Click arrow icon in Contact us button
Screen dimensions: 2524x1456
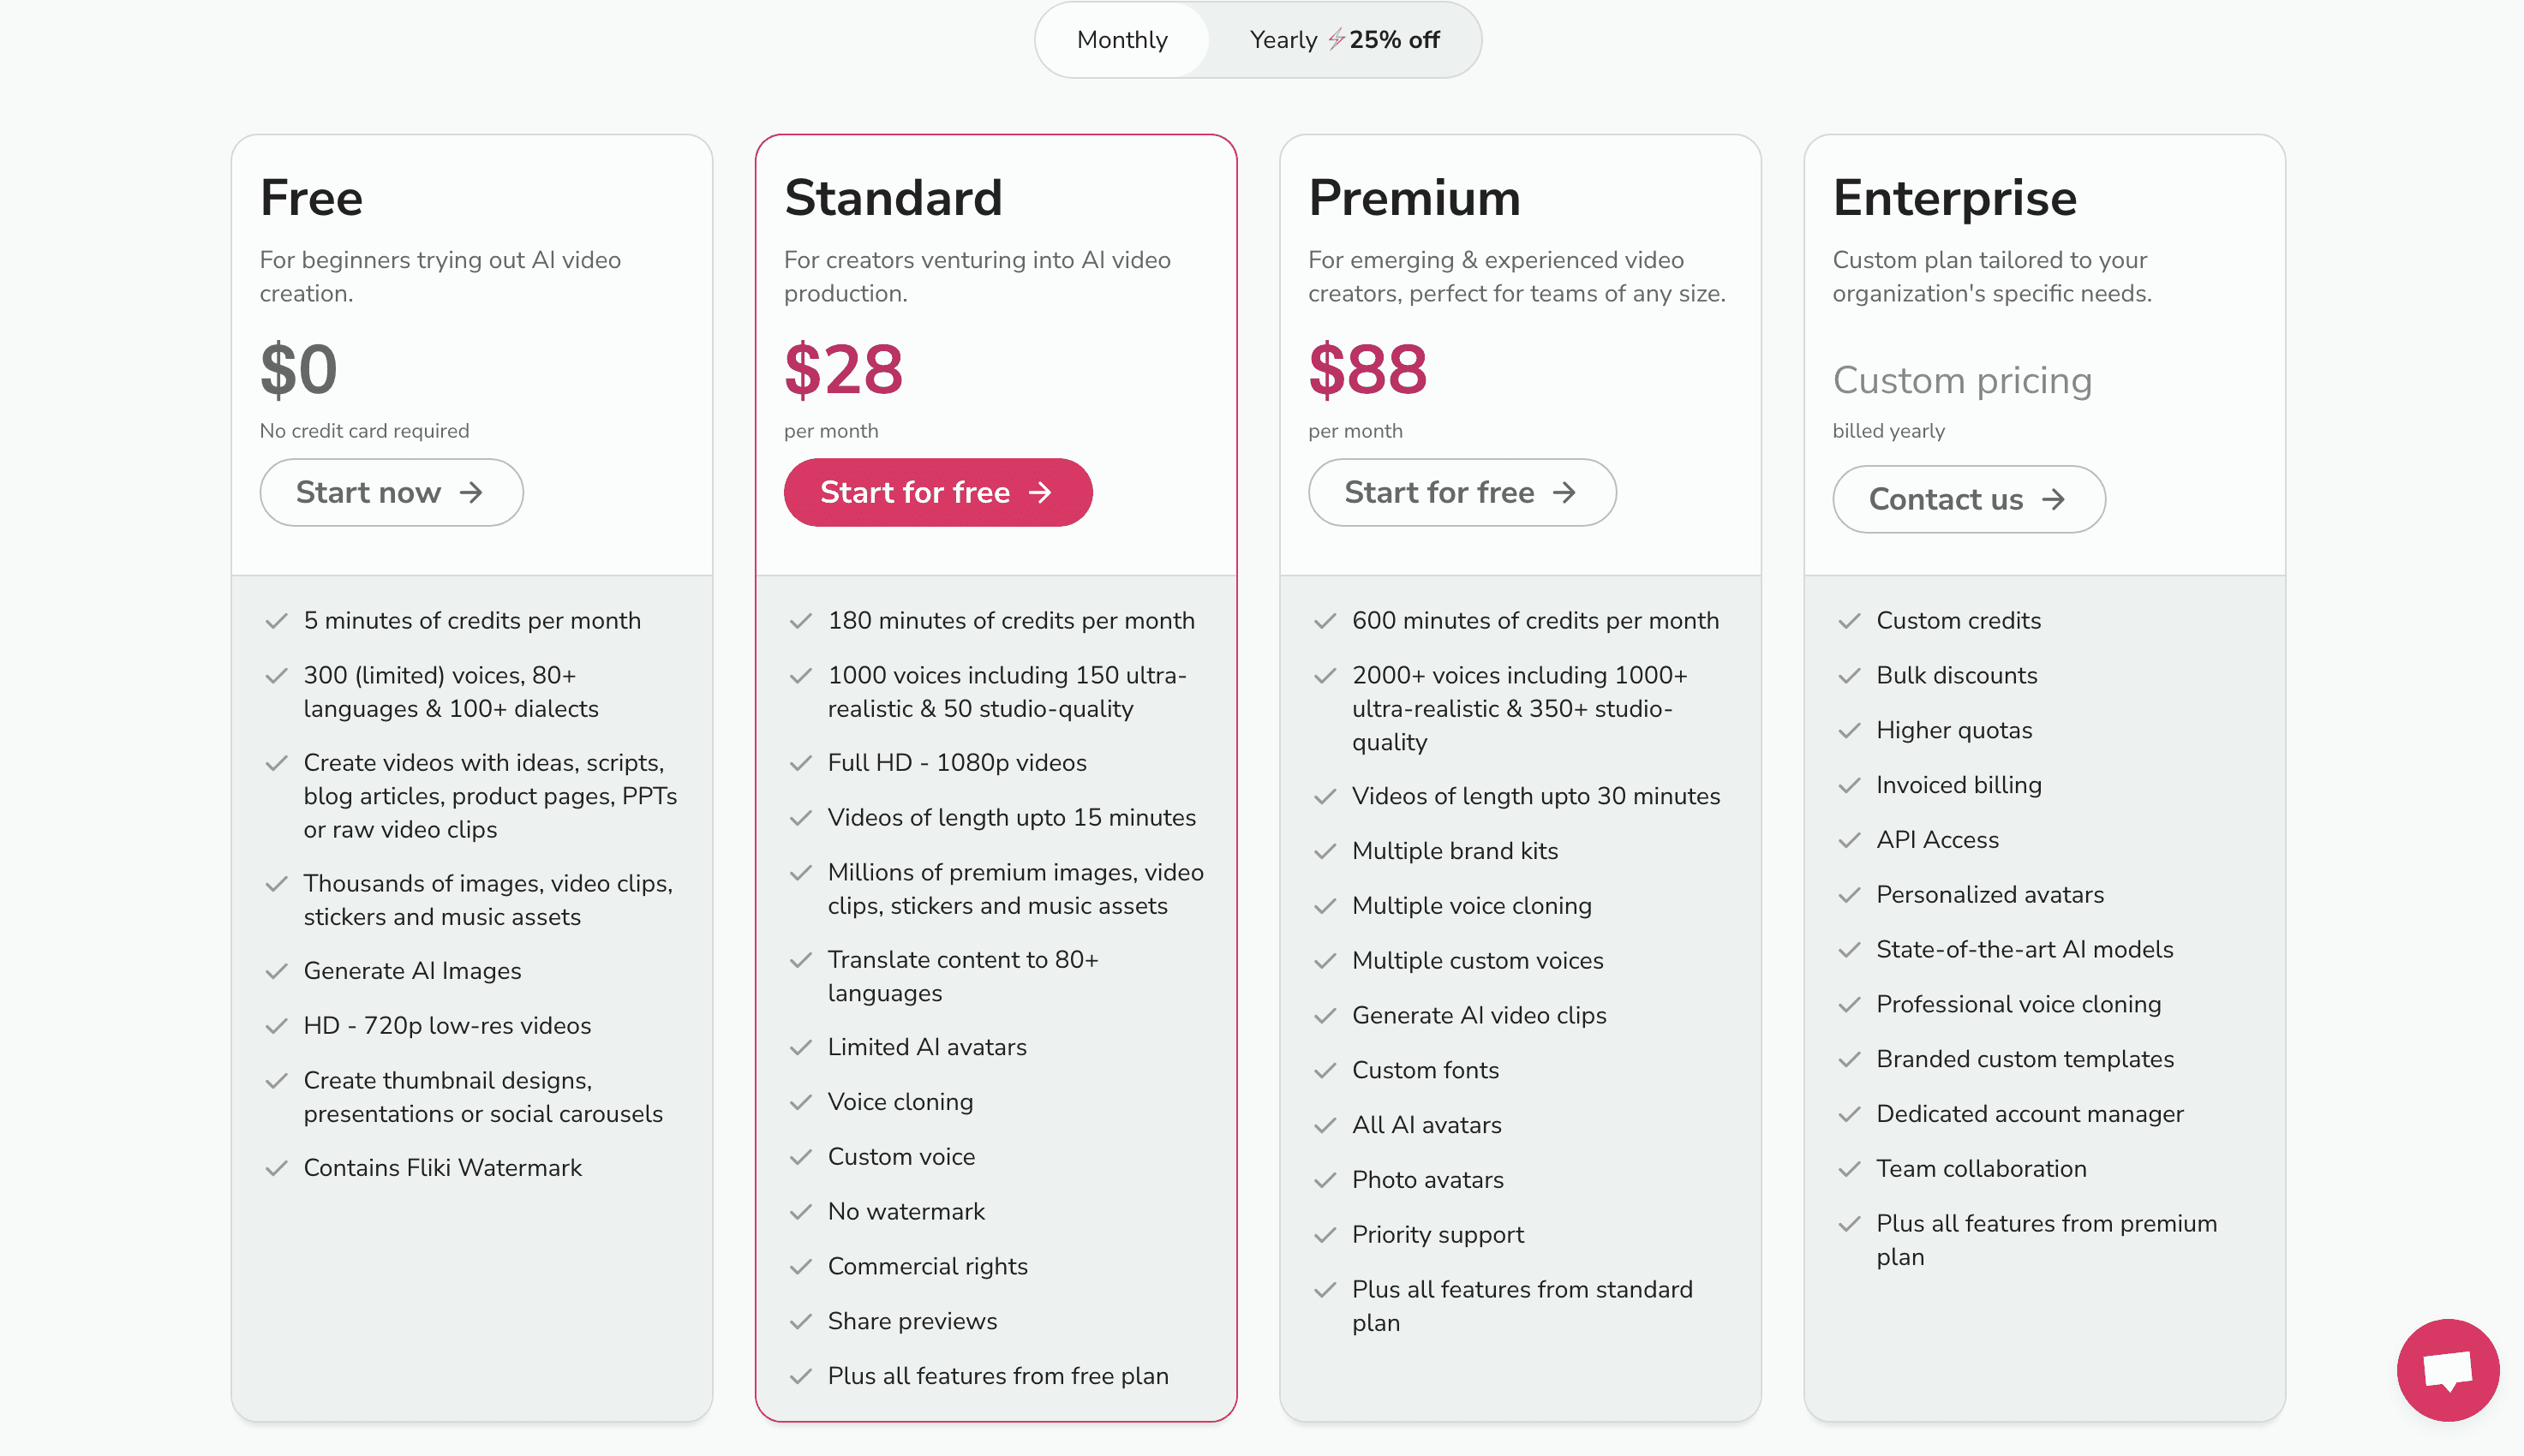click(x=2053, y=499)
